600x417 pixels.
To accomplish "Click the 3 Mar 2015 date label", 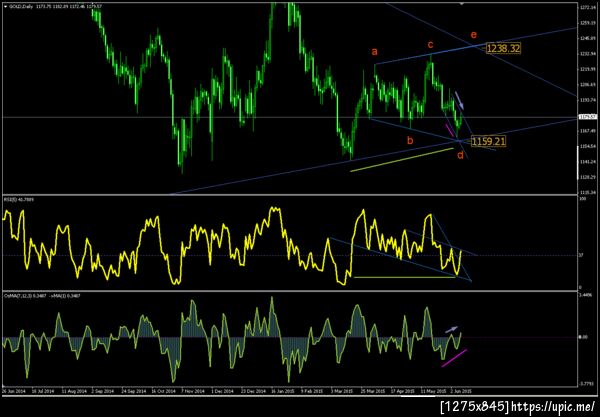I will 342,391.
